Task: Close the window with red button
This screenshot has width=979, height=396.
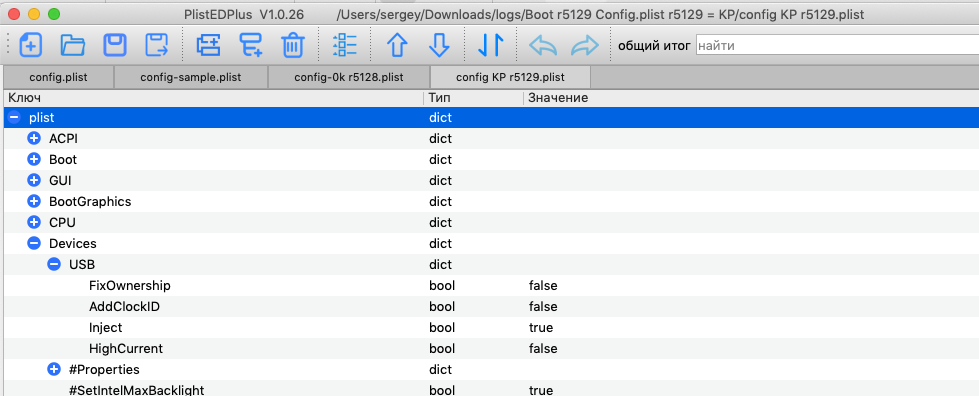Action: [x=14, y=14]
